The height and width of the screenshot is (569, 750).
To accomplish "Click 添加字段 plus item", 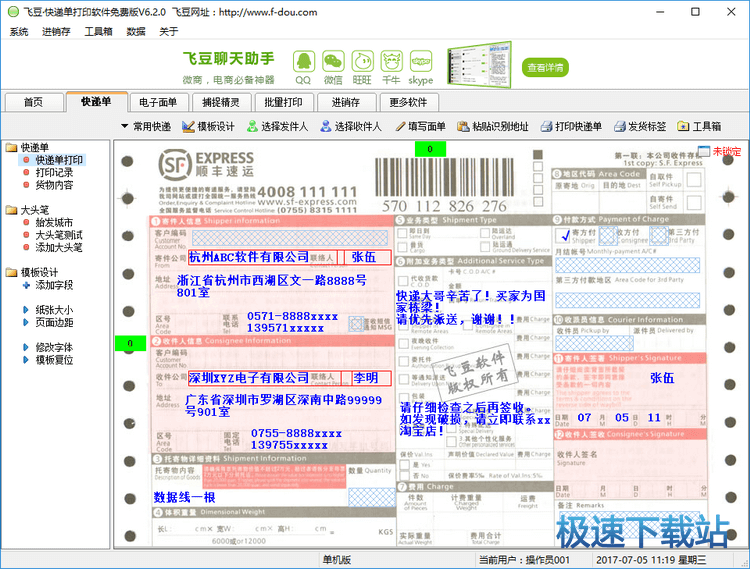I will (48, 285).
